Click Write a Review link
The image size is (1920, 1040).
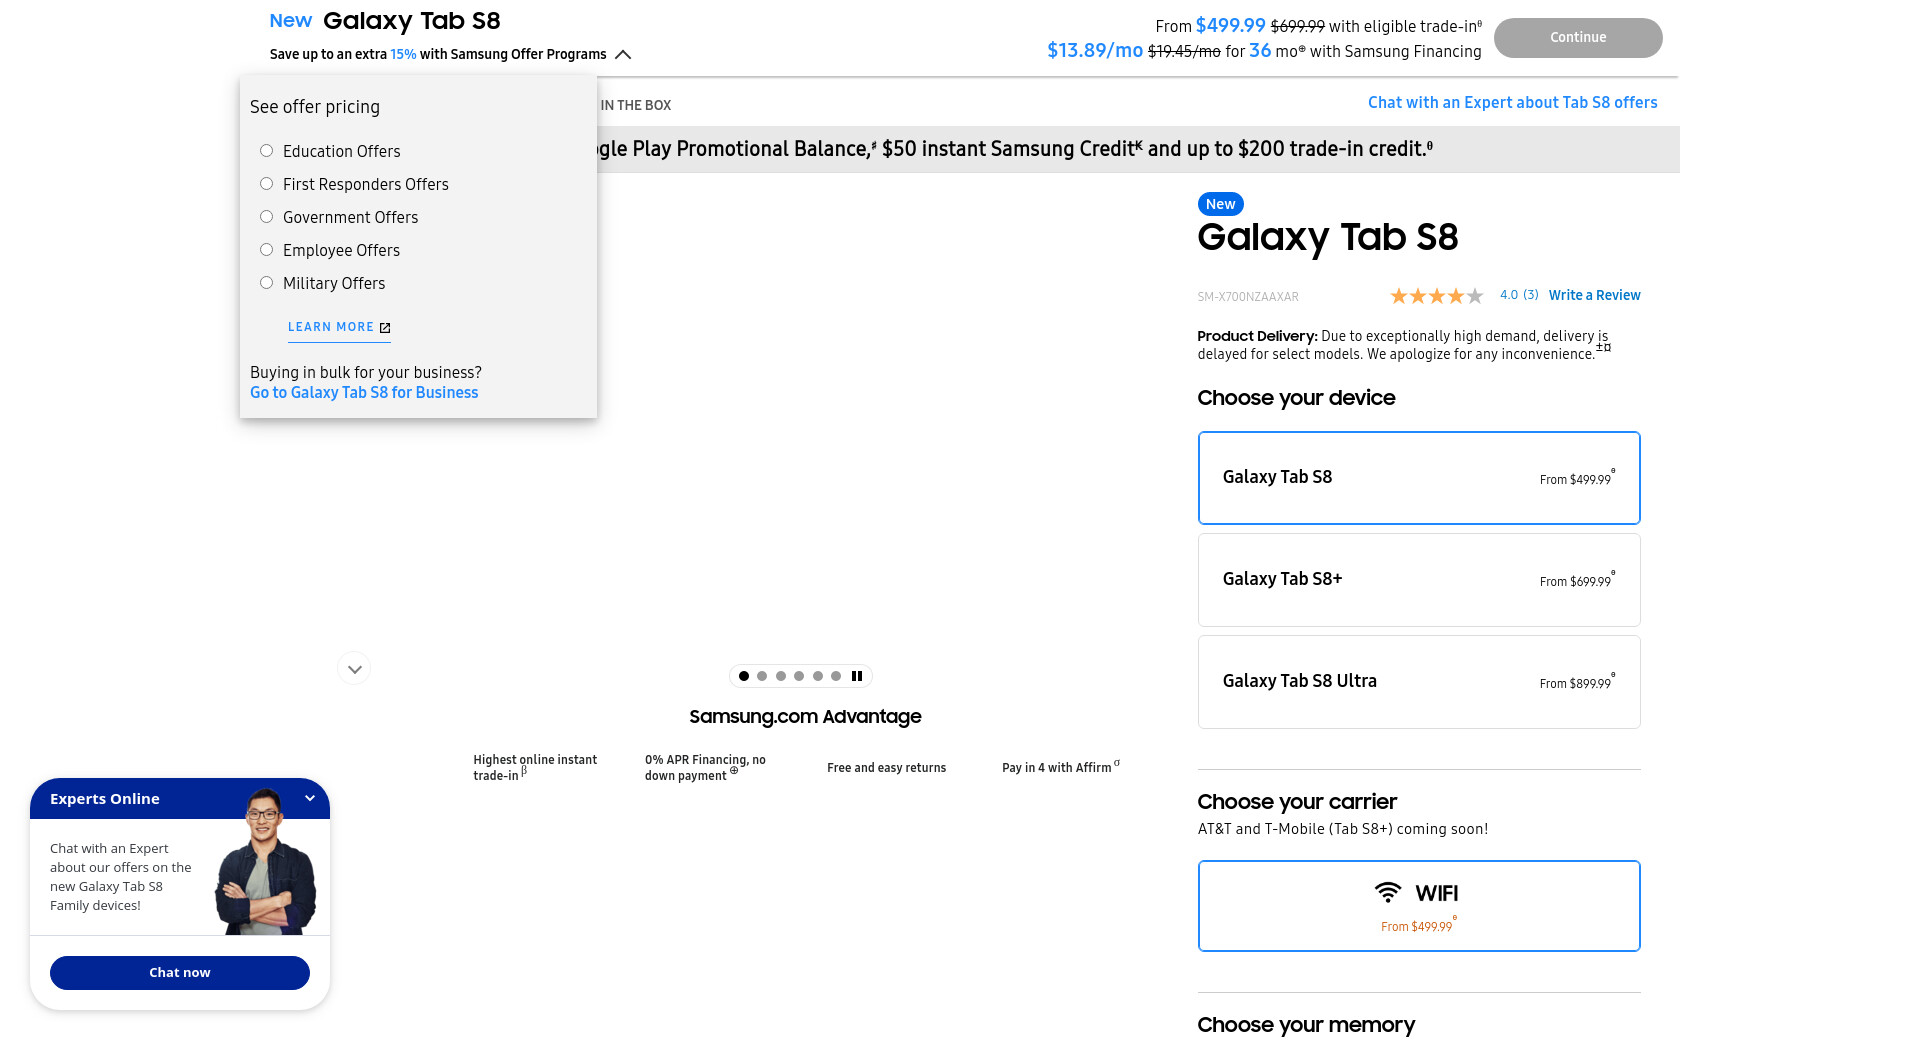point(1594,295)
